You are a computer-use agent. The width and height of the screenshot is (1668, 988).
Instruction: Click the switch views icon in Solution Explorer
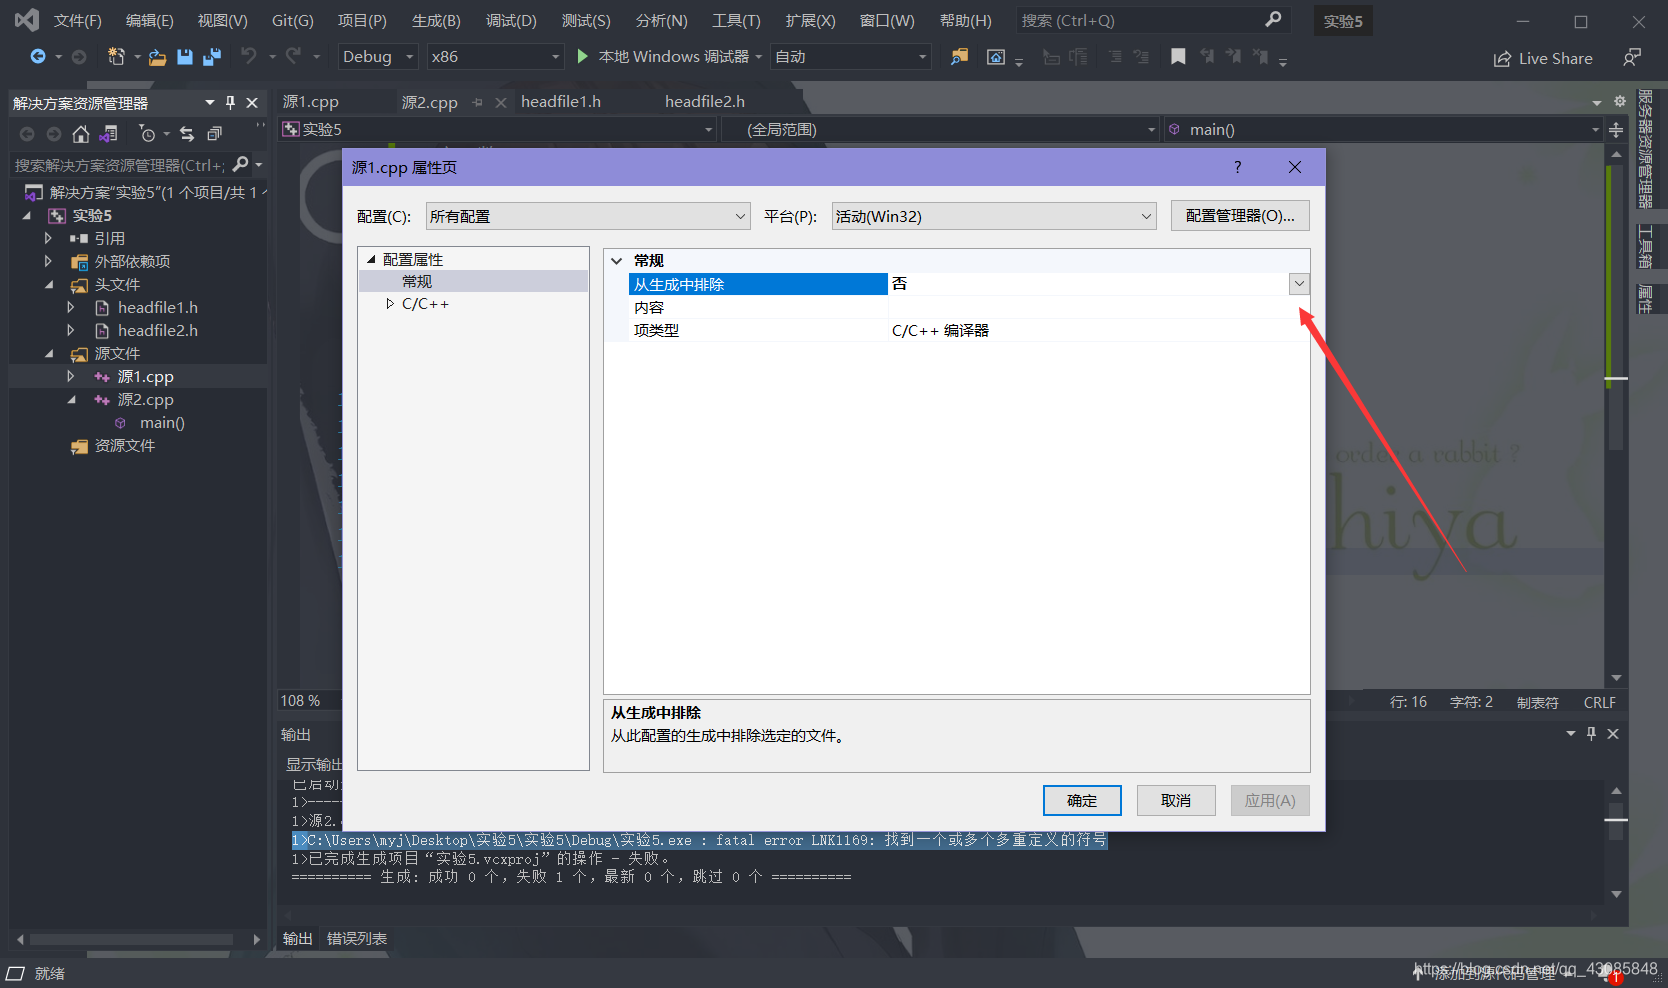coord(109,134)
